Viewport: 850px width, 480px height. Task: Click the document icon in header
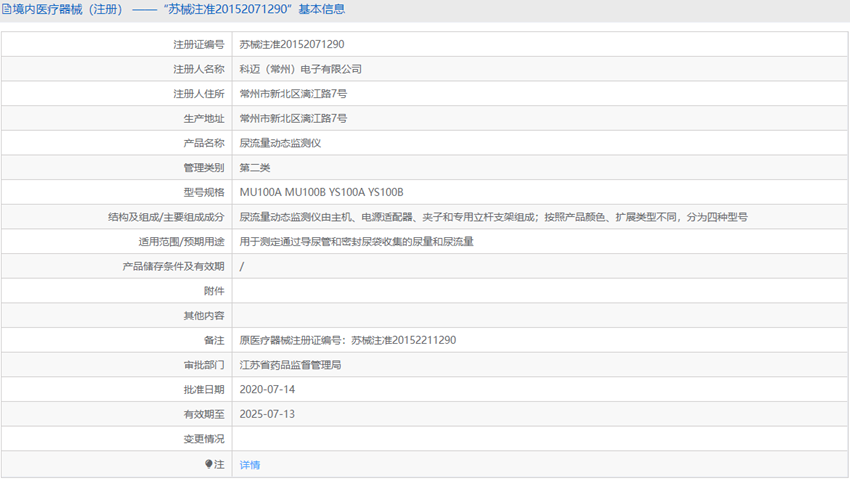(x=7, y=9)
